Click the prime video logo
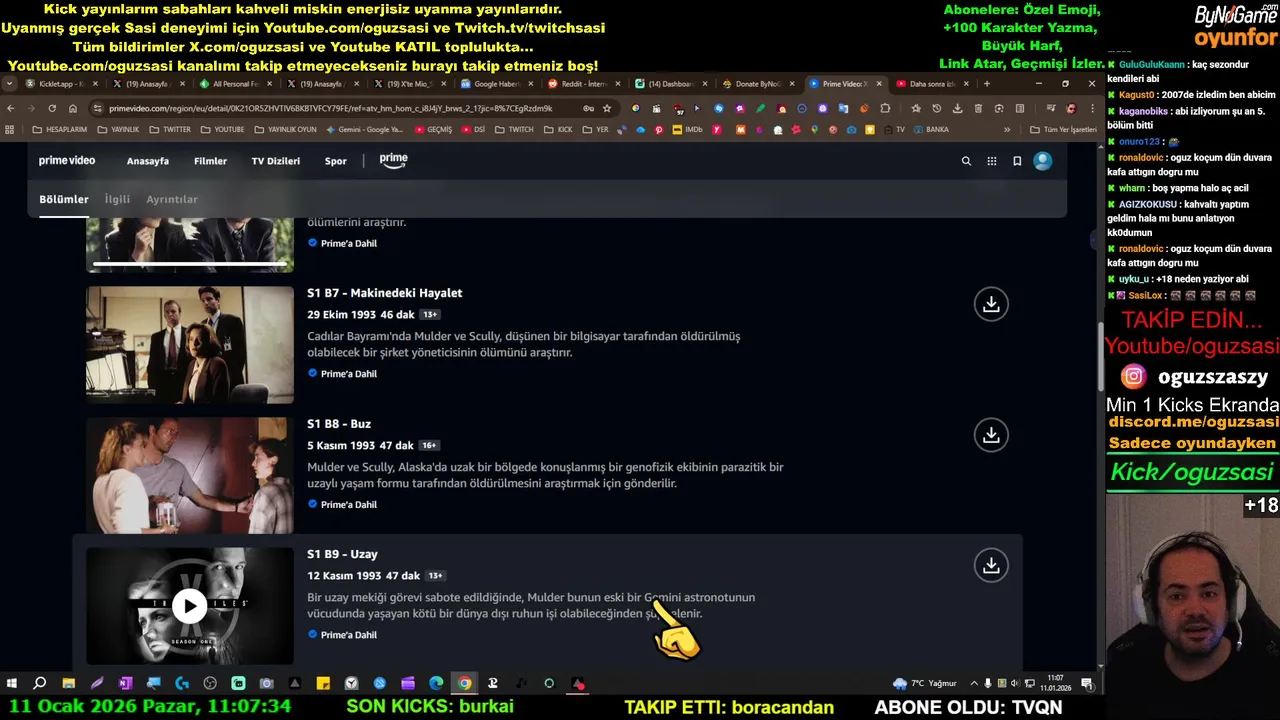Viewport: 1280px width, 720px height. click(x=67, y=161)
